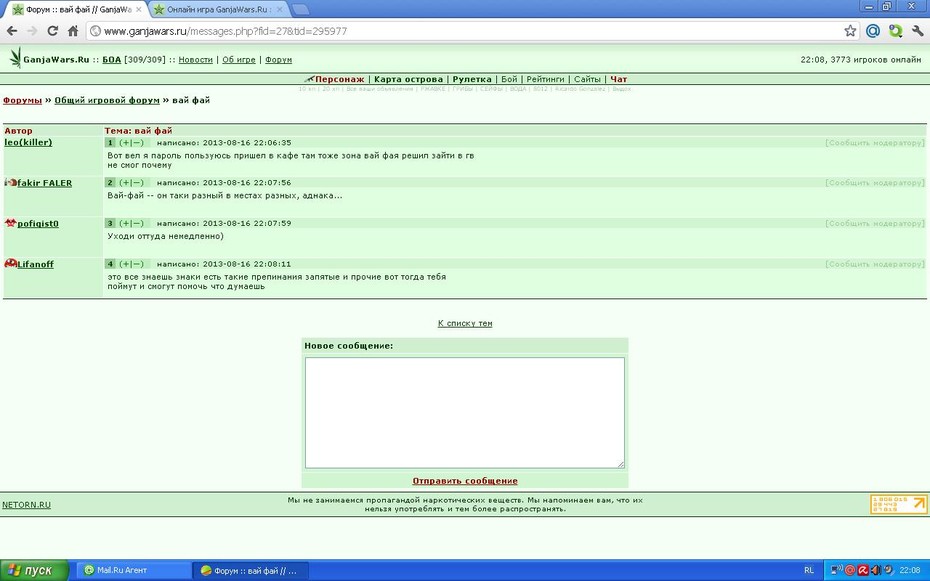This screenshot has width=930, height=581.
Task: Open the leo(killer) author profile
Action: pos(28,142)
